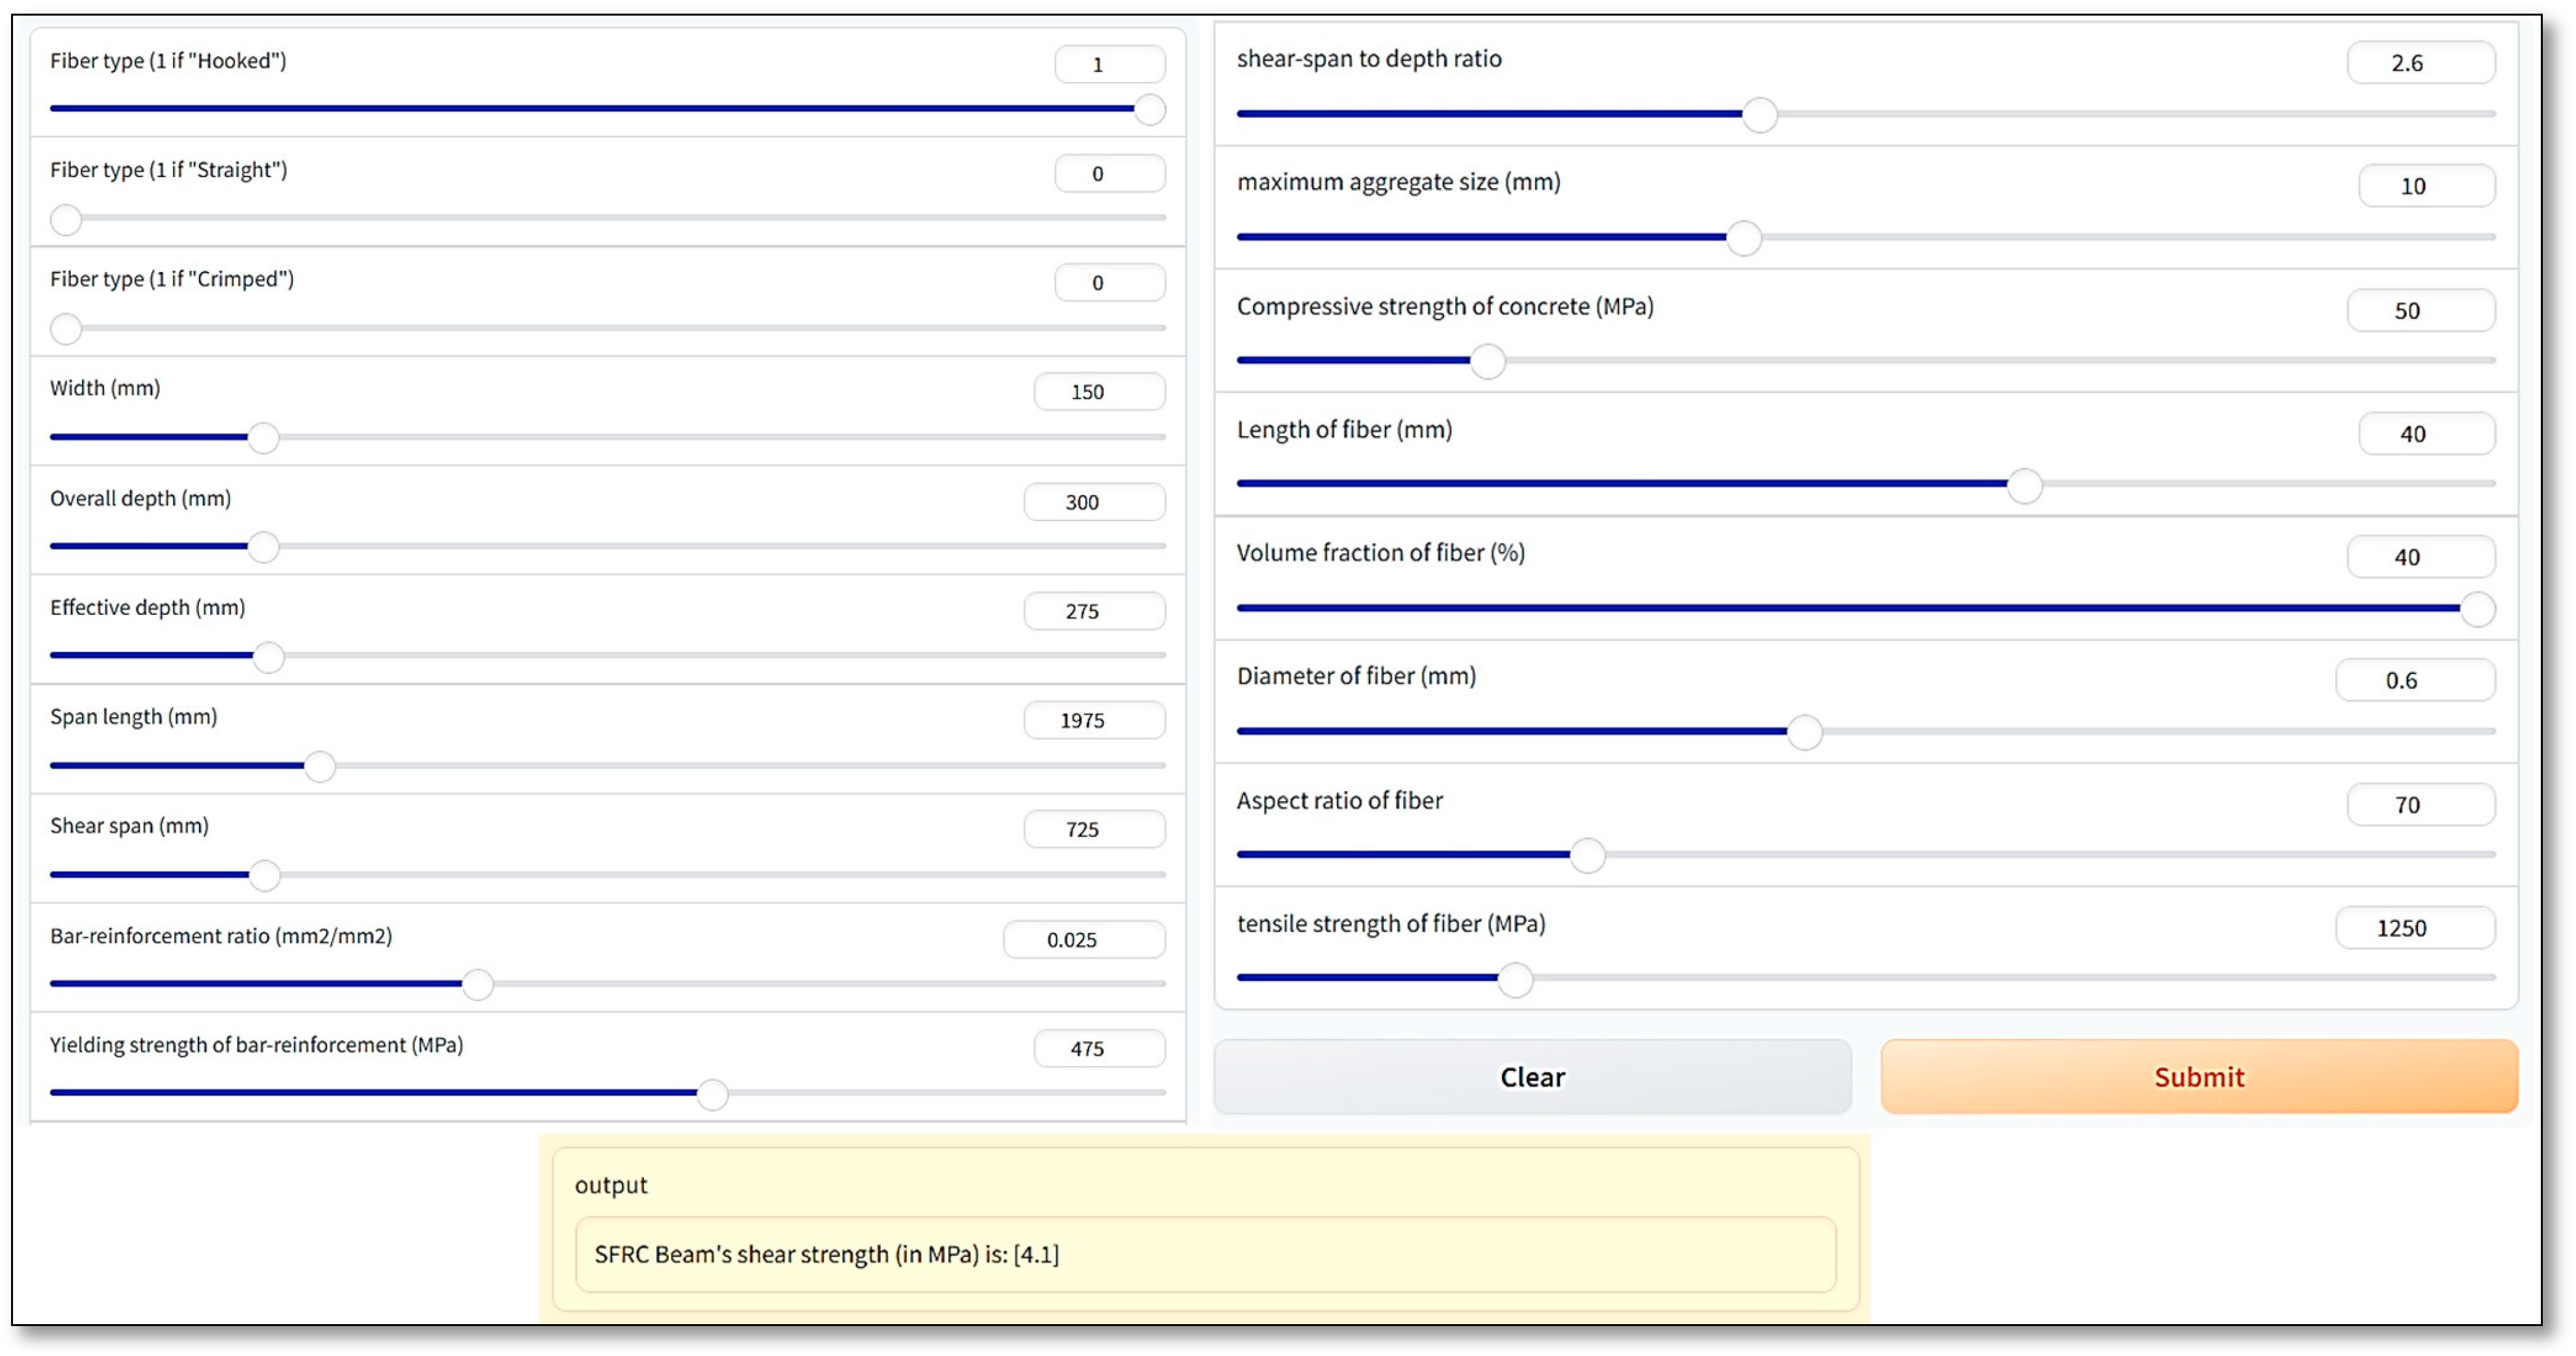Click the Span length value field

[x=1093, y=720]
